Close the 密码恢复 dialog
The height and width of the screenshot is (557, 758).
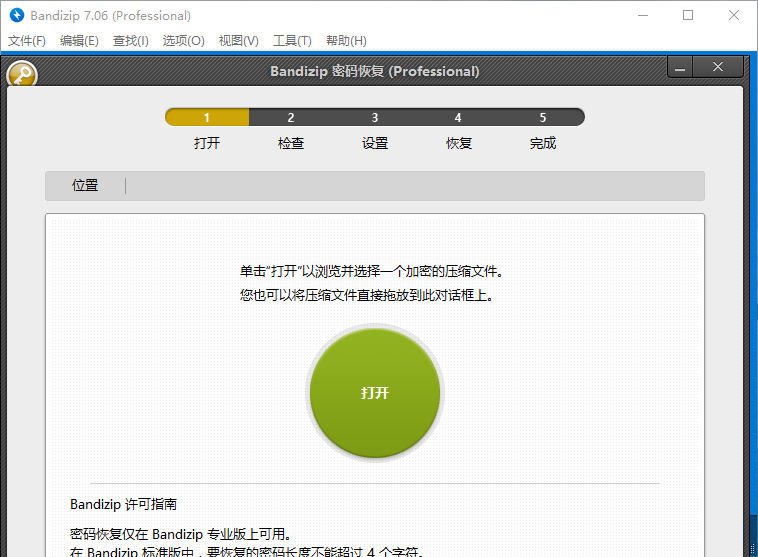click(718, 68)
